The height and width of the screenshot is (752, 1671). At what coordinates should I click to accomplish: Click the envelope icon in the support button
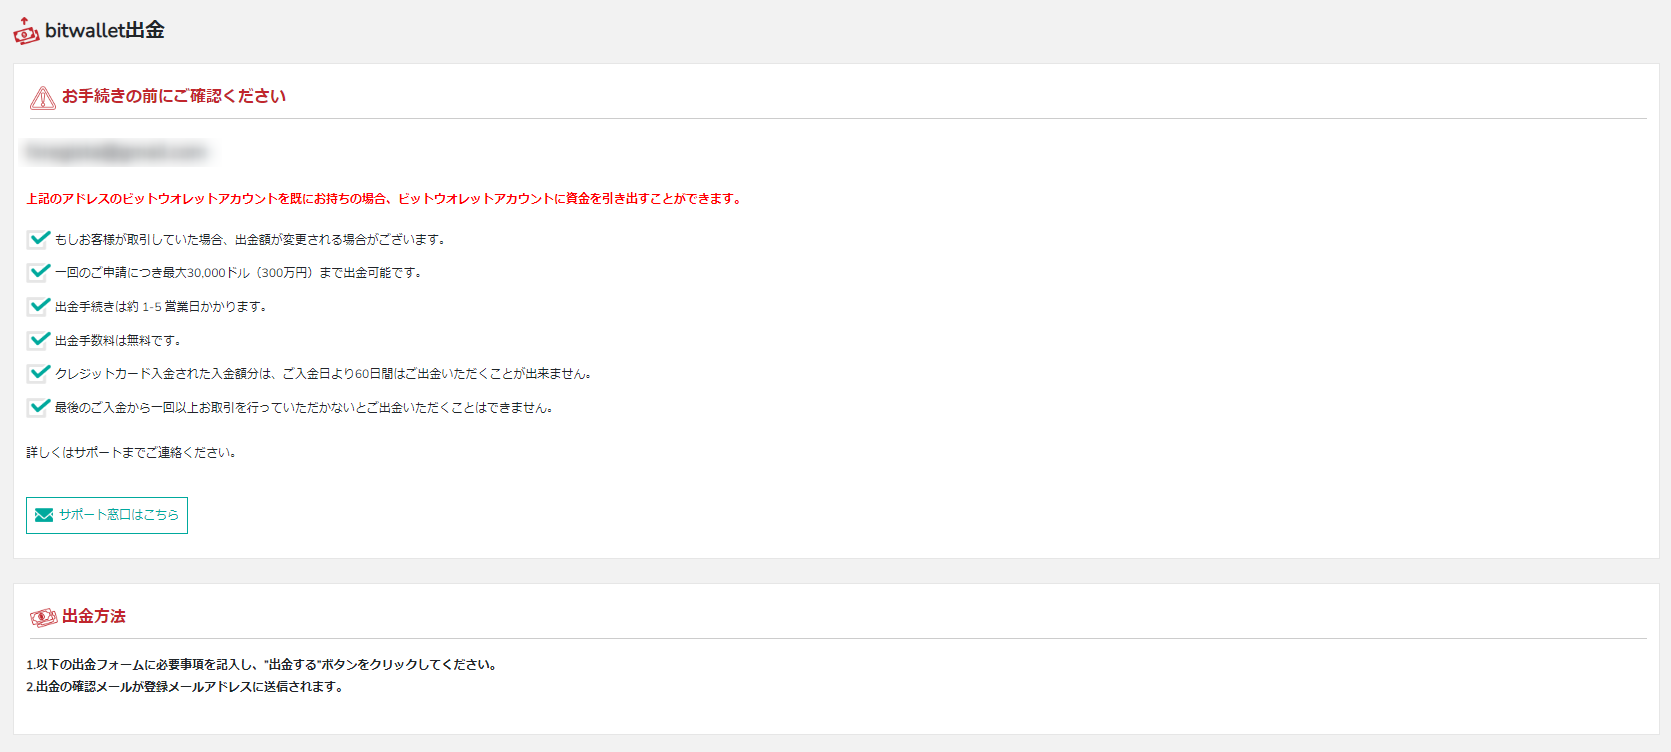[44, 515]
